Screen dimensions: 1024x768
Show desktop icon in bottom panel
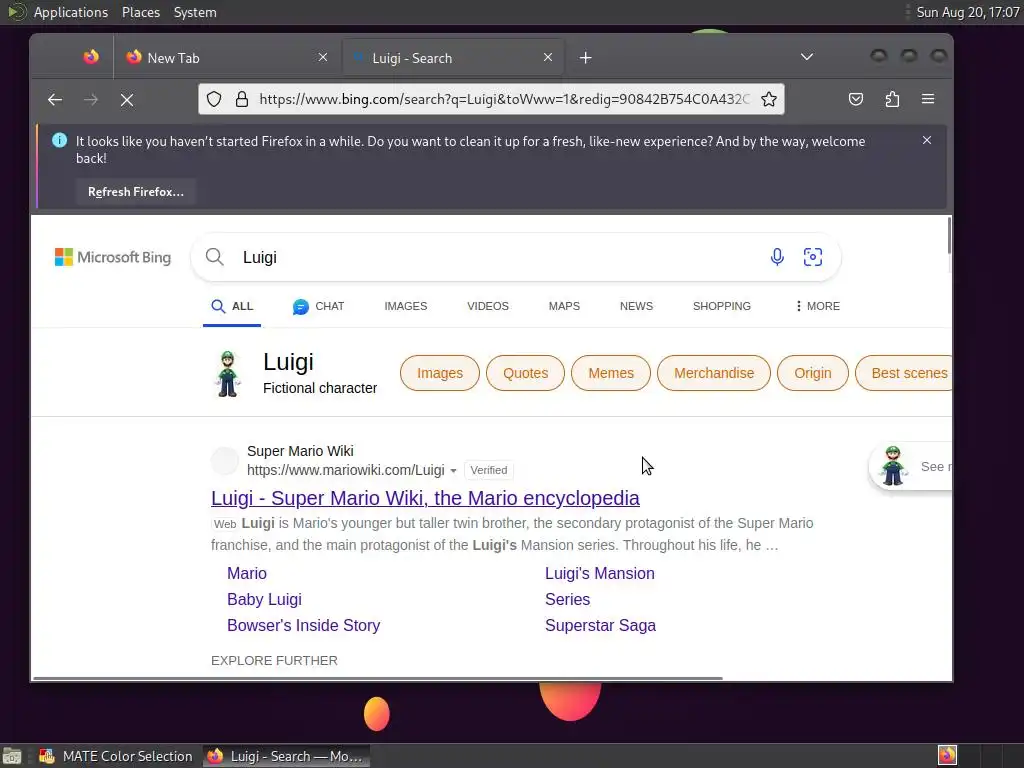pos(12,756)
